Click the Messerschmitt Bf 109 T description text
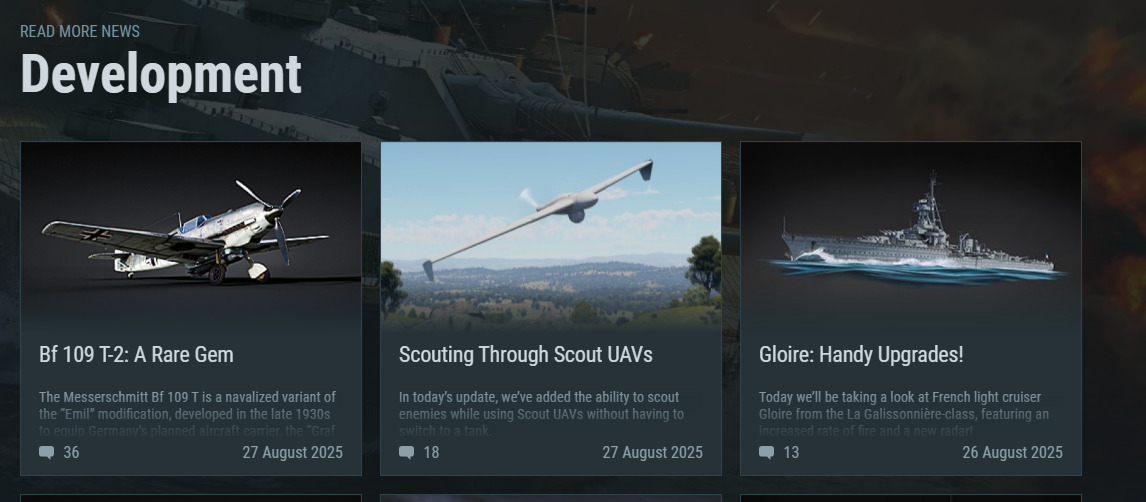The height and width of the screenshot is (502, 1146). click(188, 414)
